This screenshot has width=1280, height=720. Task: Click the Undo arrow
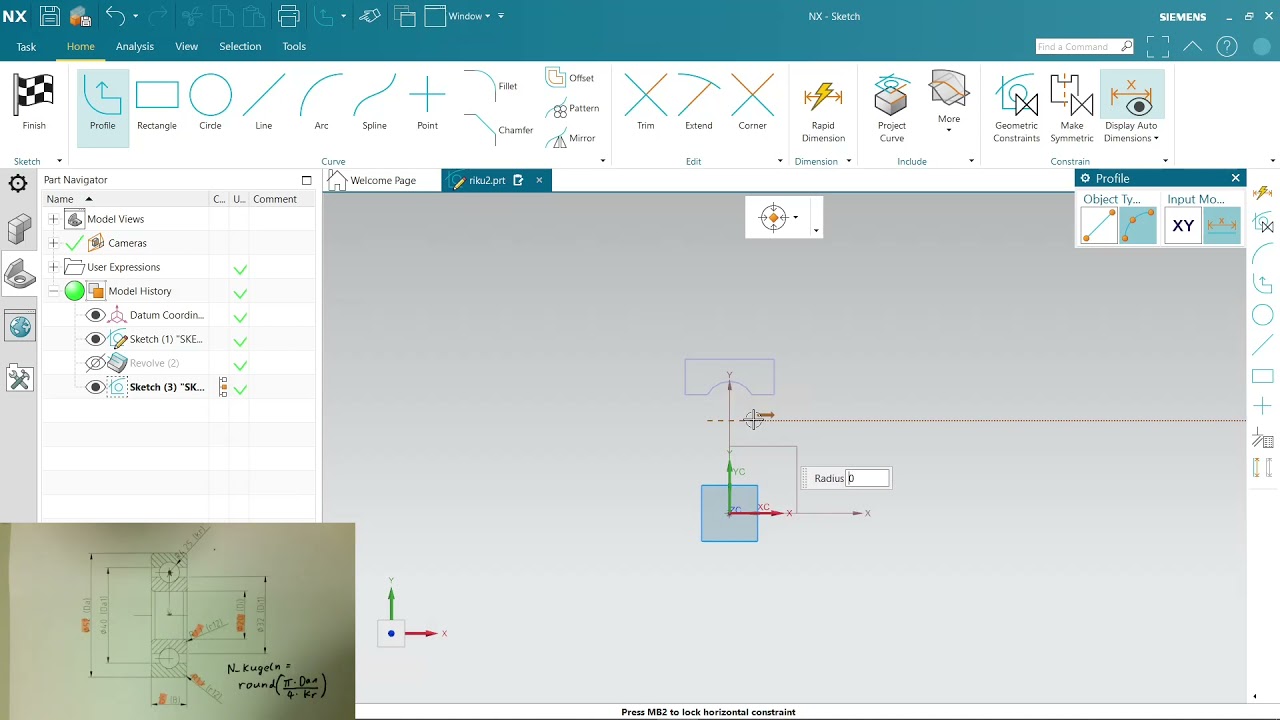tap(116, 16)
